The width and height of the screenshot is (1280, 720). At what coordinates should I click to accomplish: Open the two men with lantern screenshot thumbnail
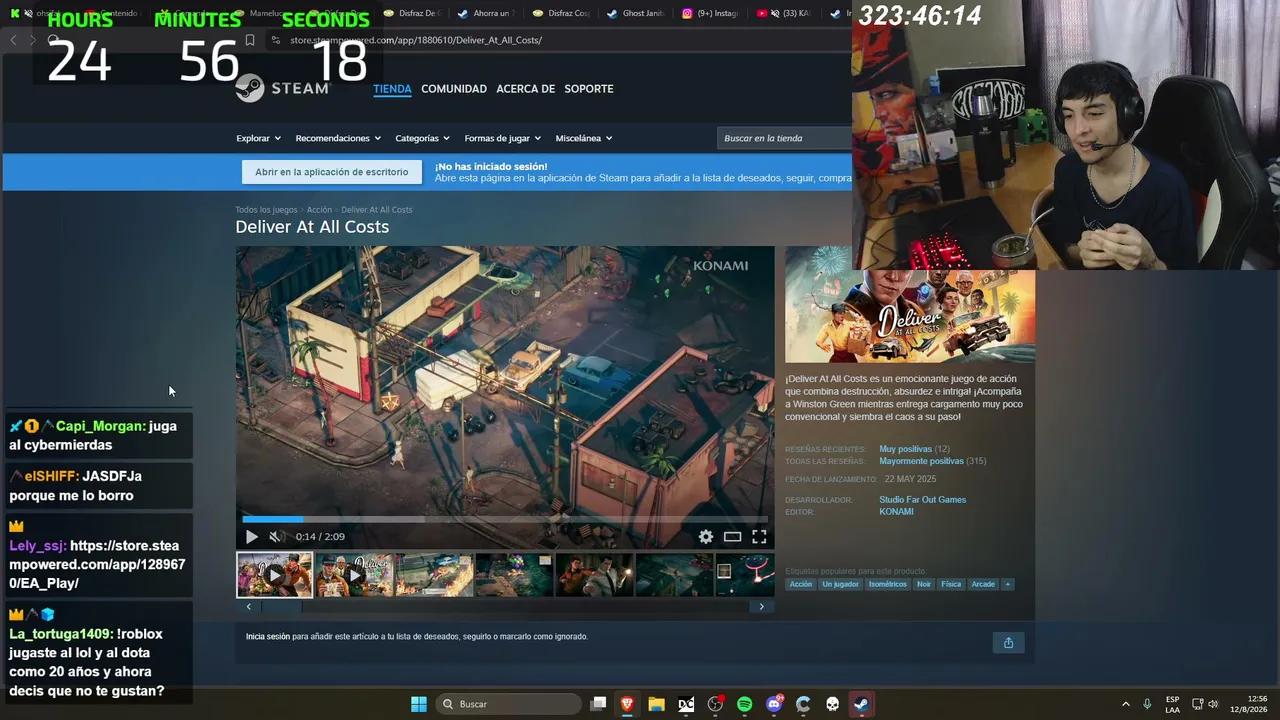594,575
